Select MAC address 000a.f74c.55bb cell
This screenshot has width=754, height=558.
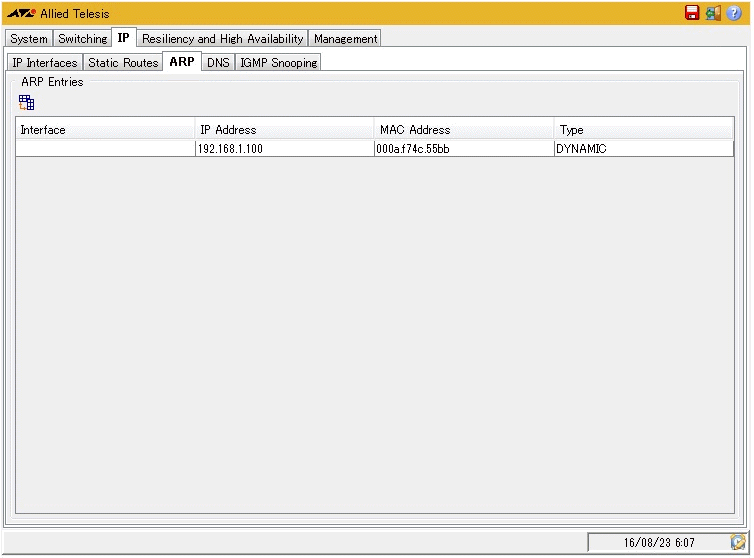pyautogui.click(x=465, y=149)
